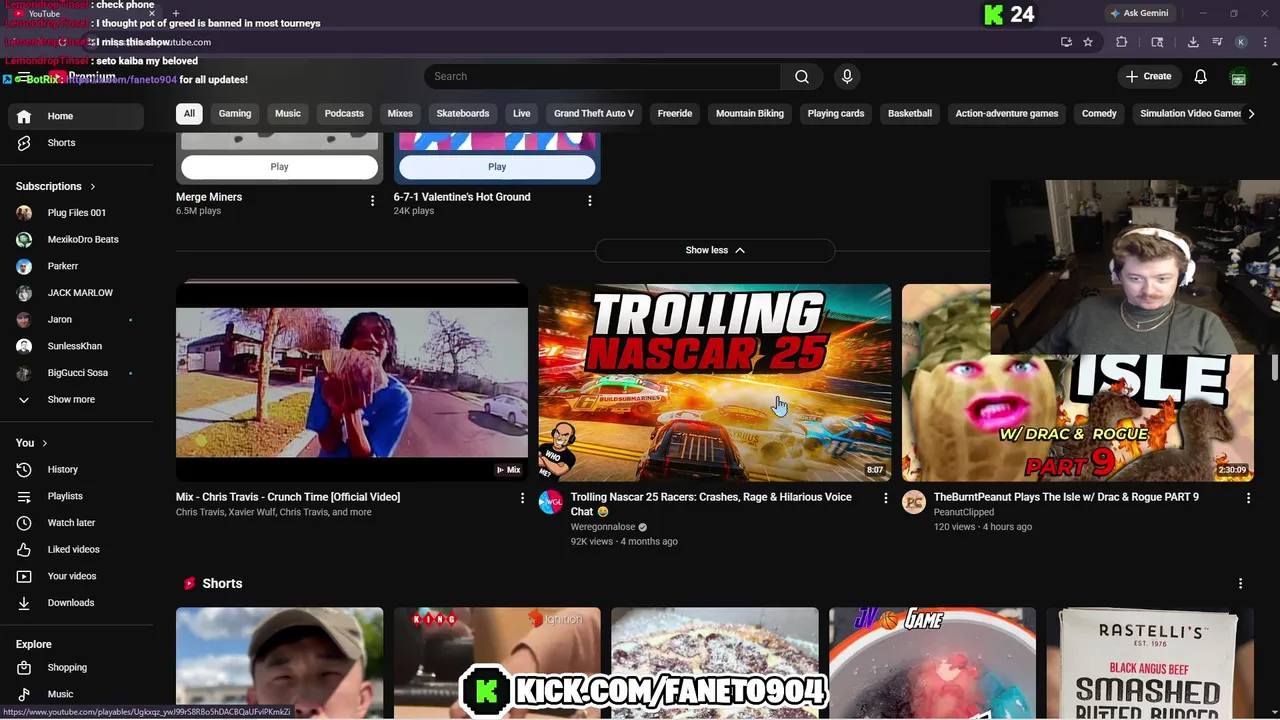
Task: Open MexikoDro Beats subscription
Action: pyautogui.click(x=76, y=240)
